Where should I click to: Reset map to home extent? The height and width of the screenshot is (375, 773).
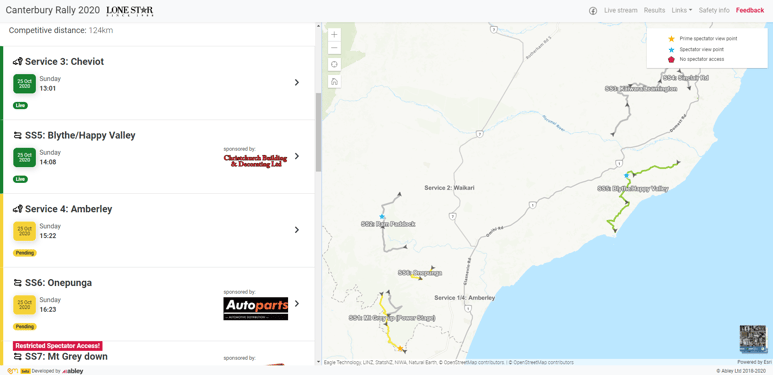tap(334, 82)
